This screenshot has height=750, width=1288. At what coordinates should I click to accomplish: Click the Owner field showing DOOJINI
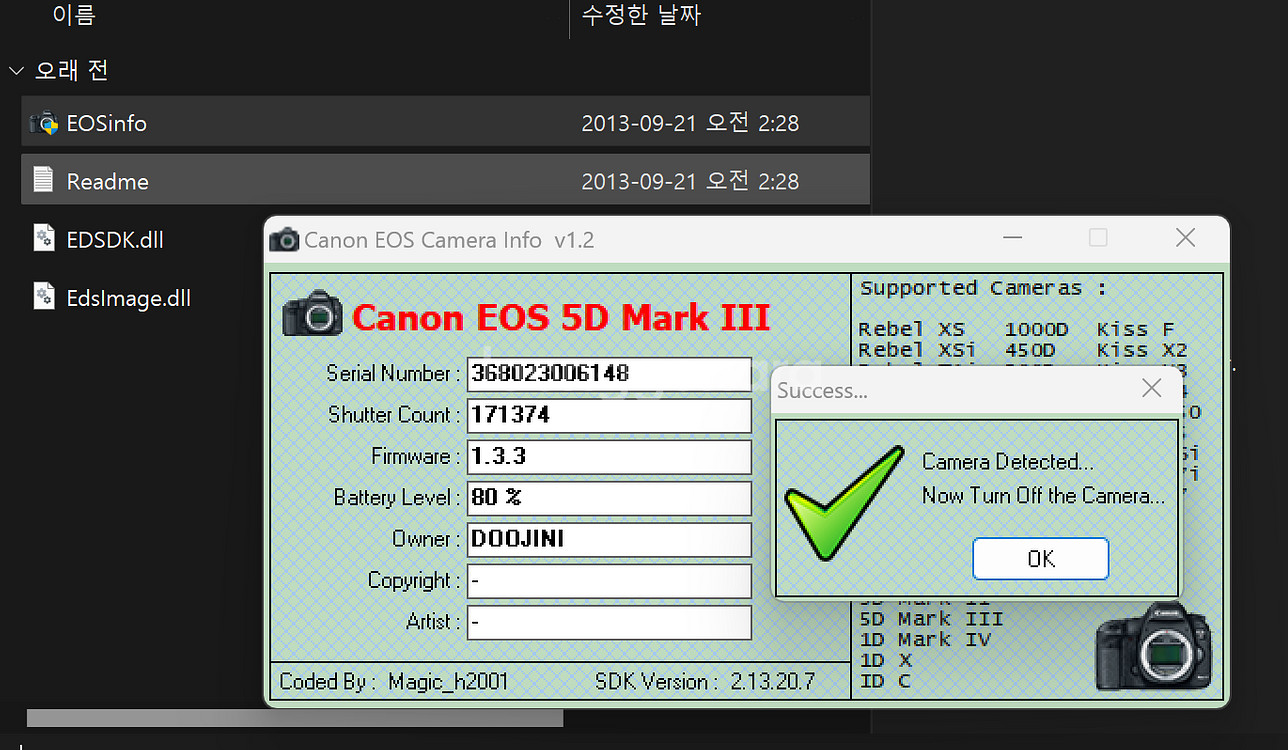(608, 539)
